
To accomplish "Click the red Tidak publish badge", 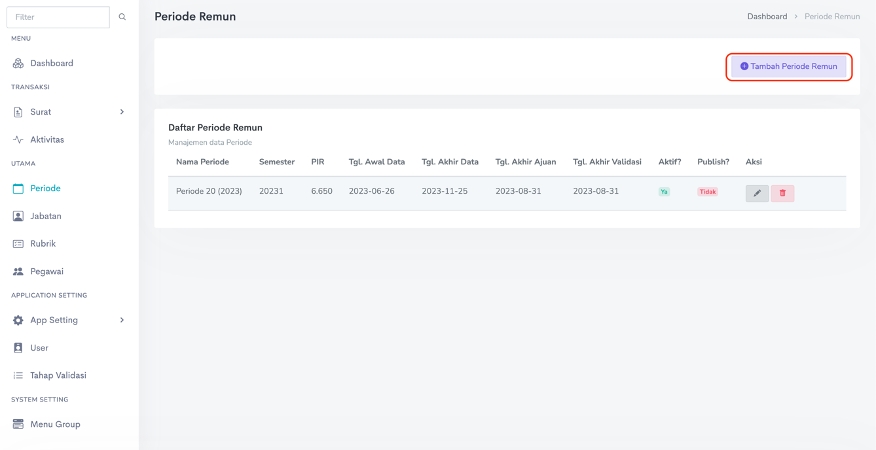I will tap(707, 191).
